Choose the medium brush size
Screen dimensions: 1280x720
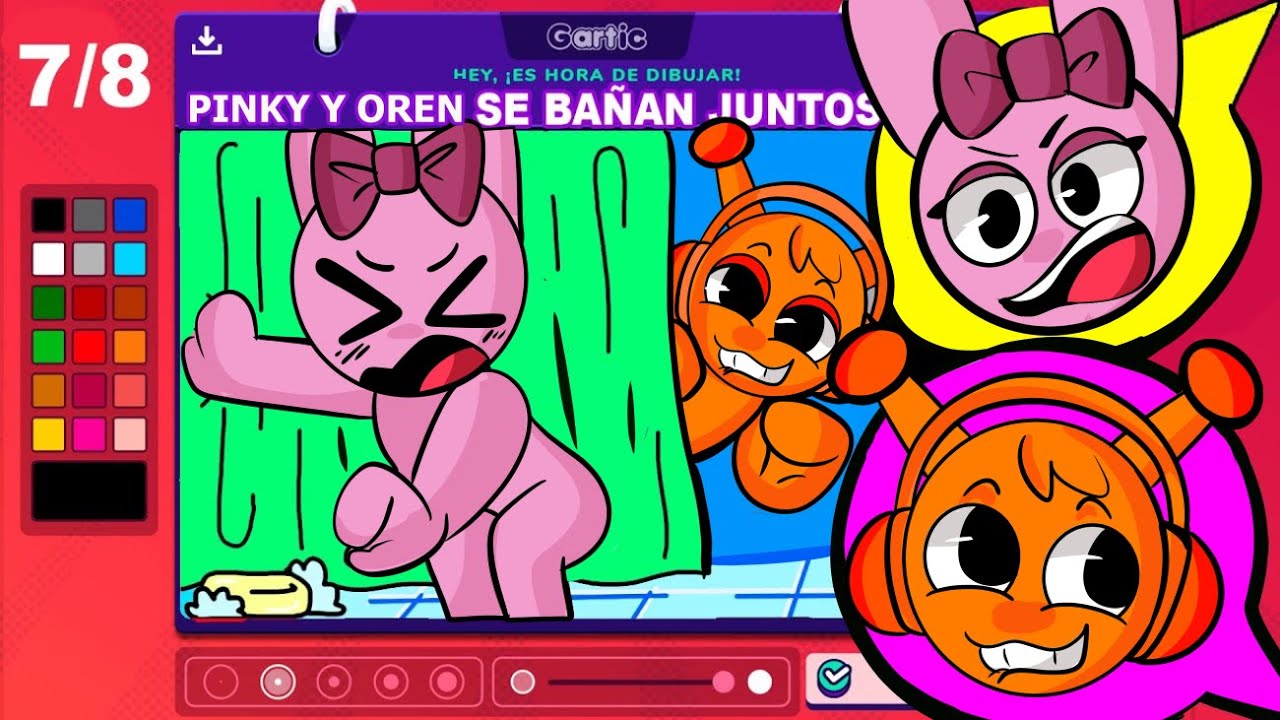tap(333, 682)
